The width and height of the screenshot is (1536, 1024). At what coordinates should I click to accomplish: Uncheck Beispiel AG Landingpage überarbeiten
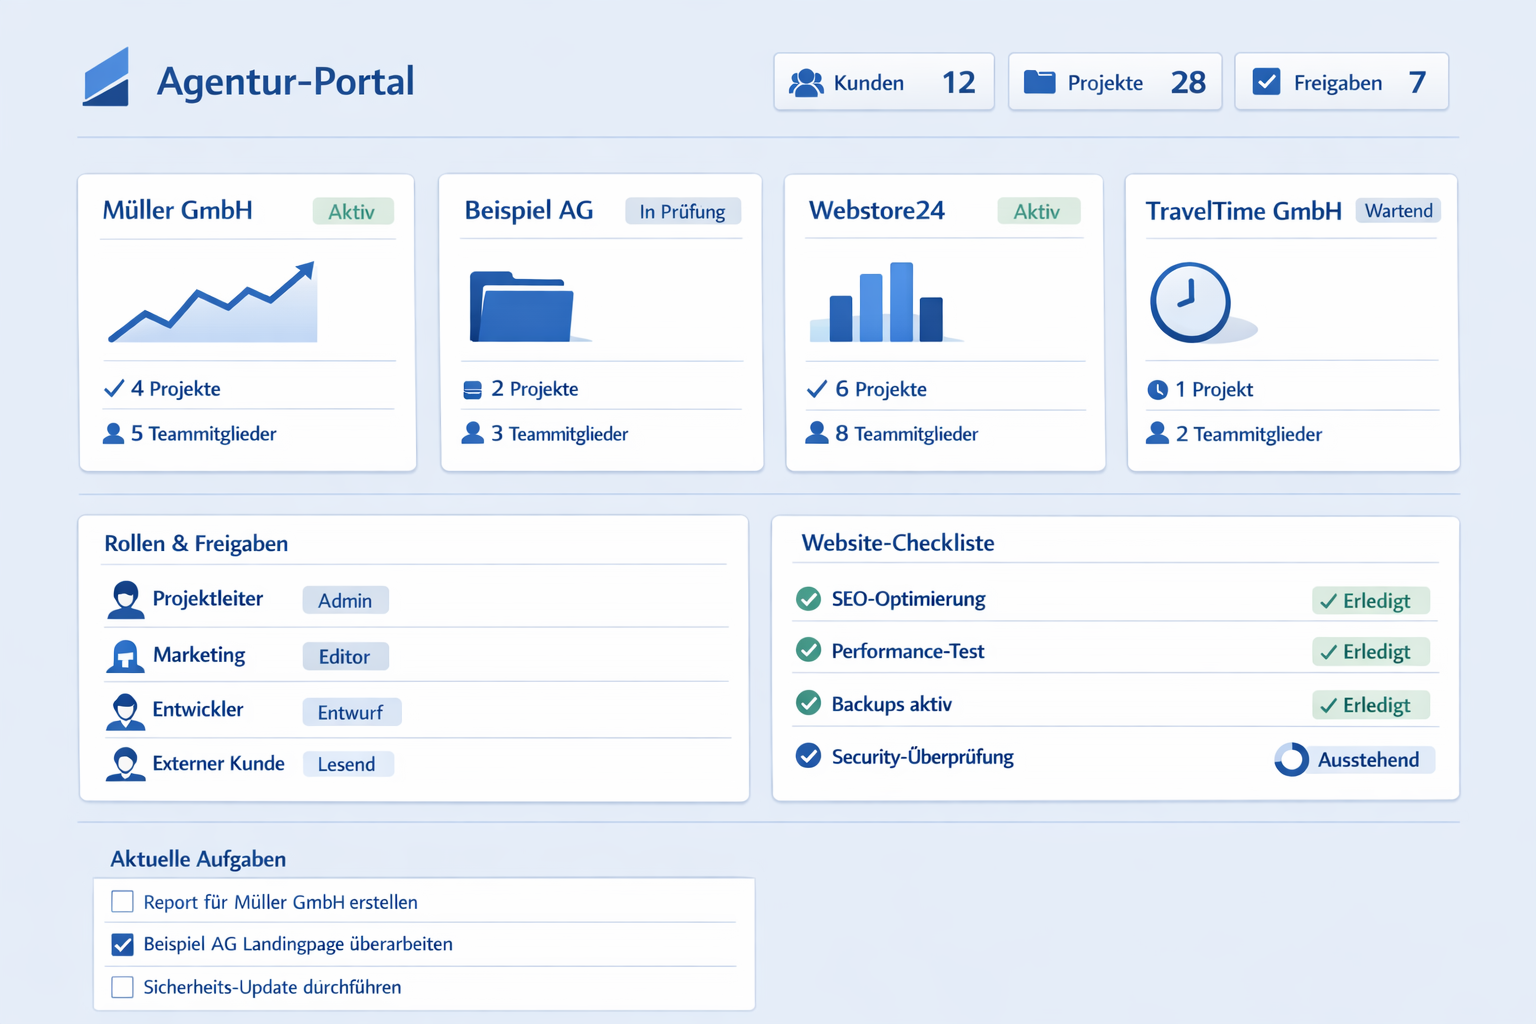pyautogui.click(x=122, y=944)
